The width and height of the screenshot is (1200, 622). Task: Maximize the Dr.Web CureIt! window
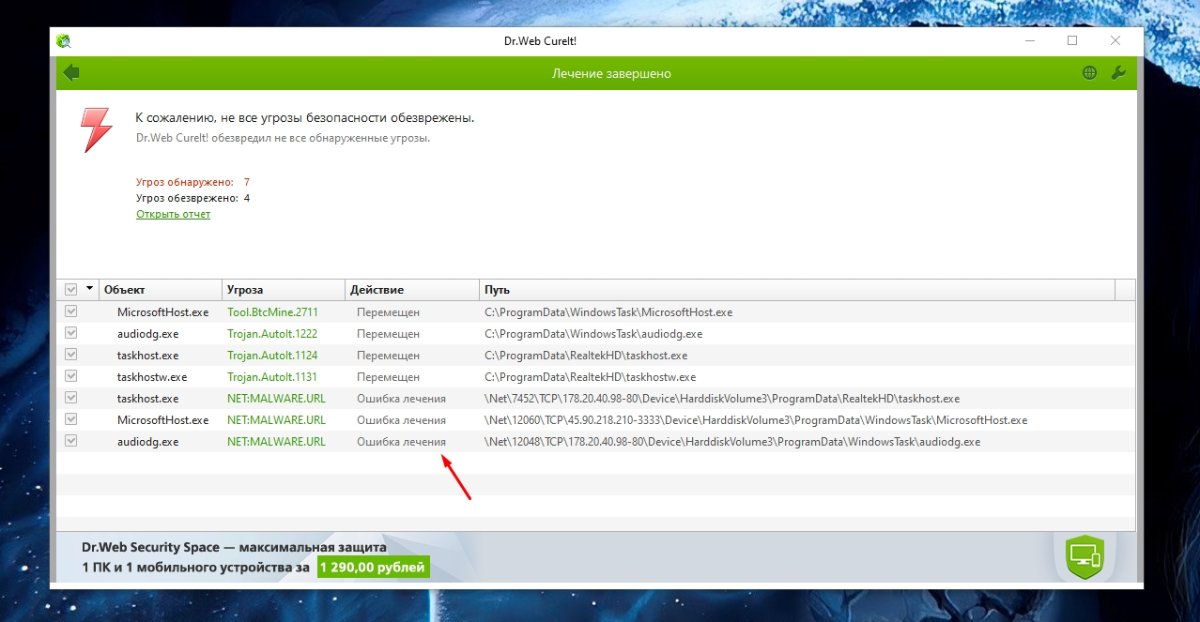tap(1072, 41)
